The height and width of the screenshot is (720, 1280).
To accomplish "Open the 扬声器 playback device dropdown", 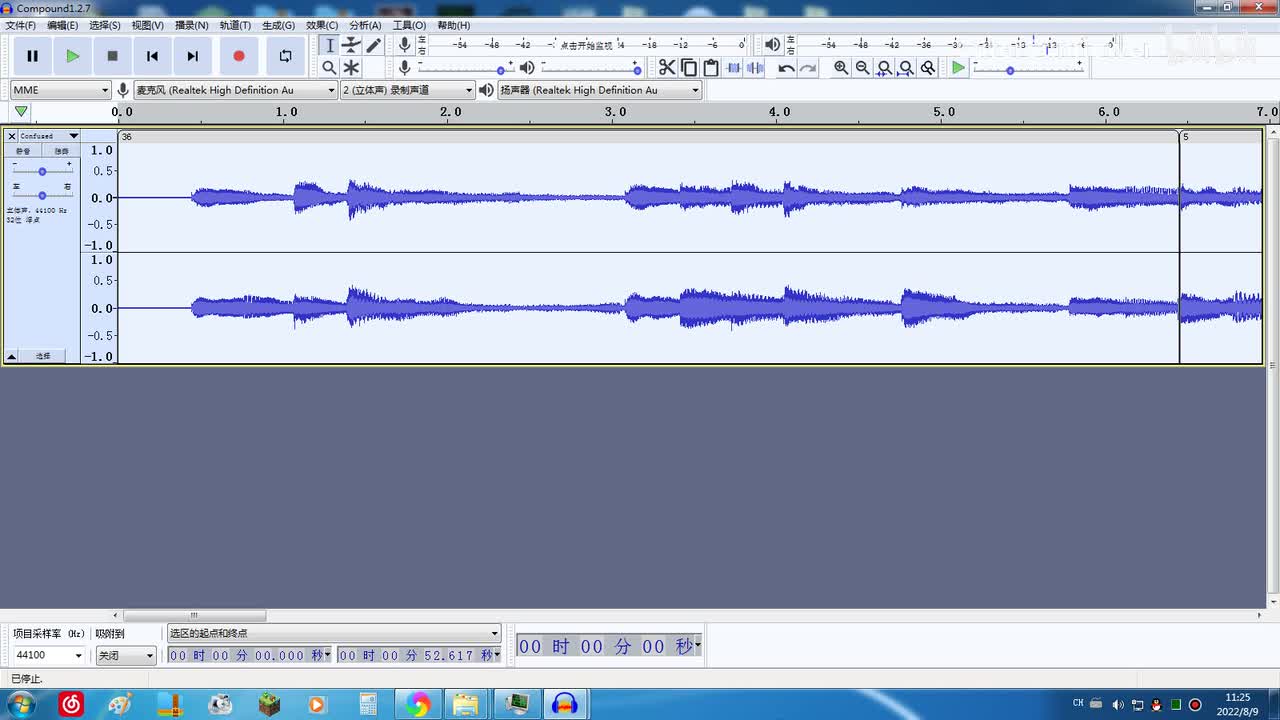I will point(600,90).
